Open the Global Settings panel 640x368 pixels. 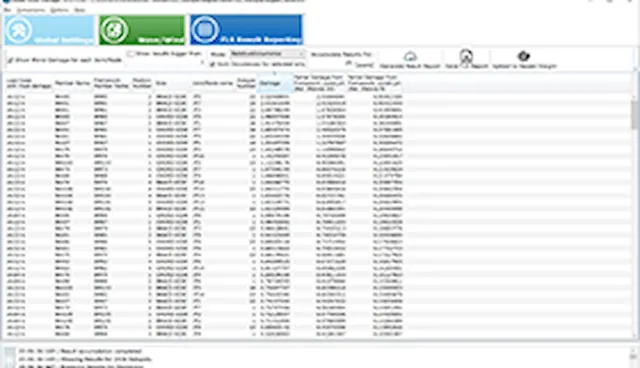pyautogui.click(x=49, y=30)
